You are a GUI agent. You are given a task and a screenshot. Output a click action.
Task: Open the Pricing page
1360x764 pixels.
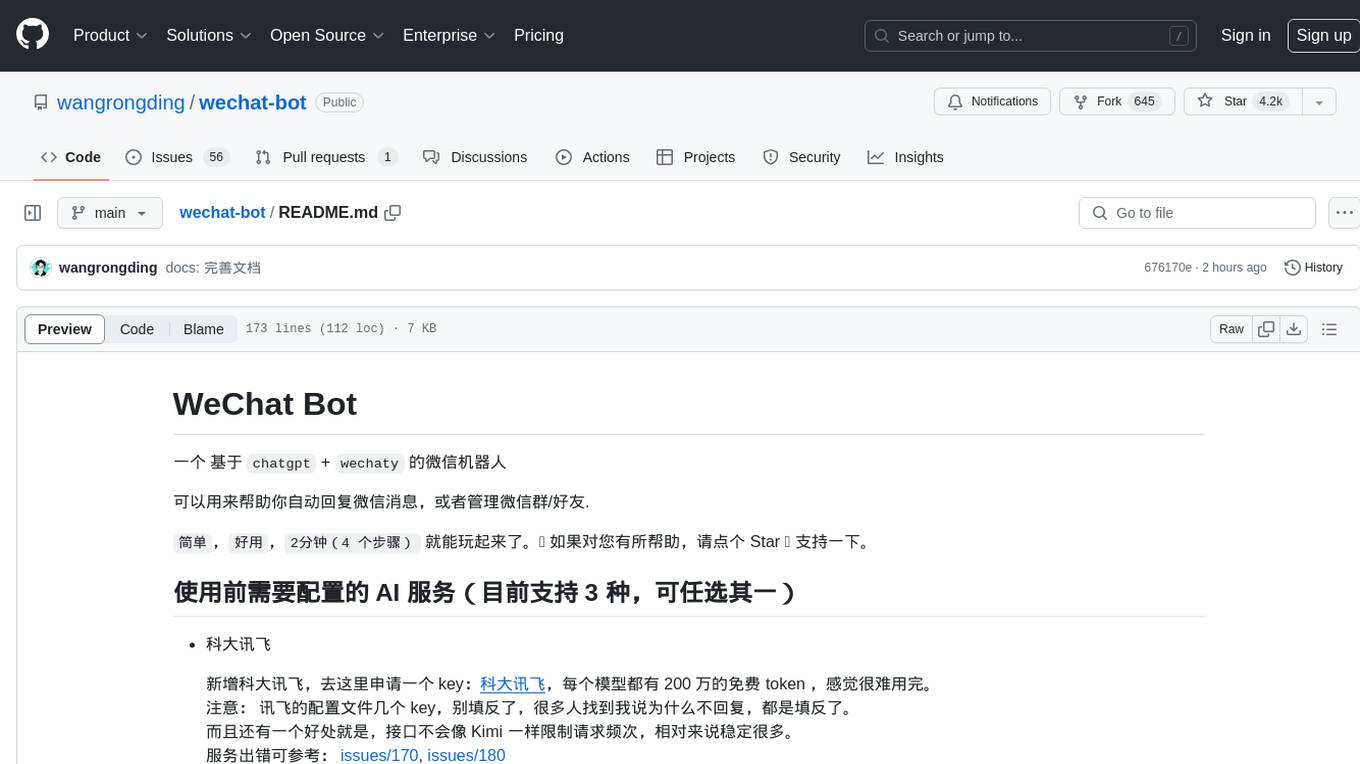tap(539, 35)
